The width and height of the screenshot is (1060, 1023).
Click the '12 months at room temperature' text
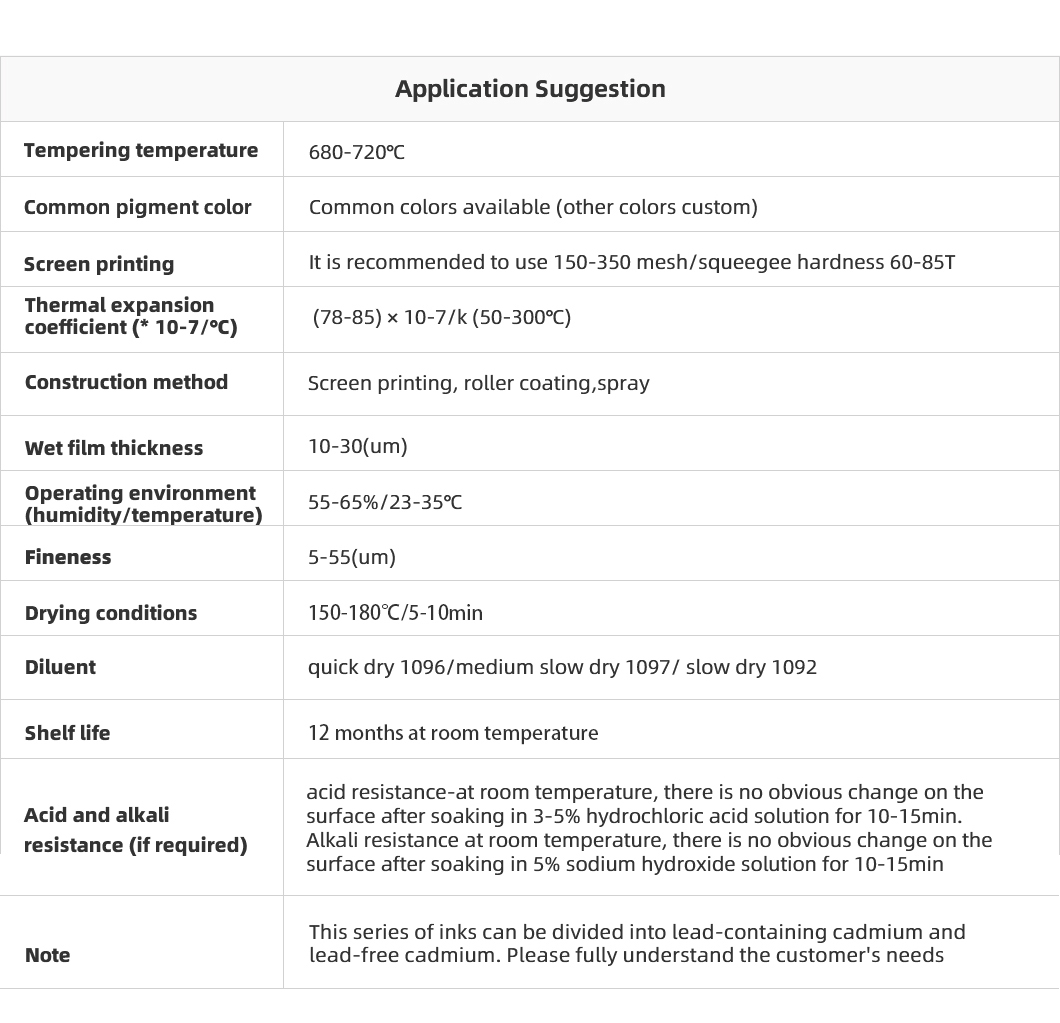tap(453, 733)
